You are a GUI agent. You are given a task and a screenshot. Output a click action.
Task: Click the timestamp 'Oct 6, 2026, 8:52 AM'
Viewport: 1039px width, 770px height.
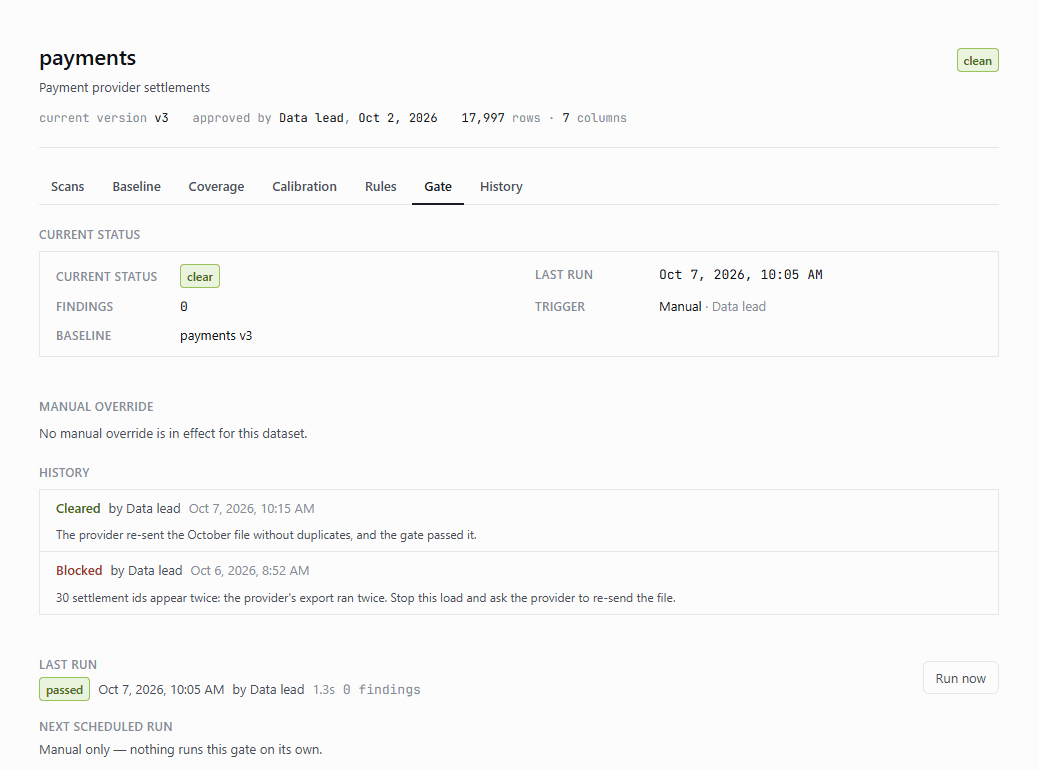250,571
